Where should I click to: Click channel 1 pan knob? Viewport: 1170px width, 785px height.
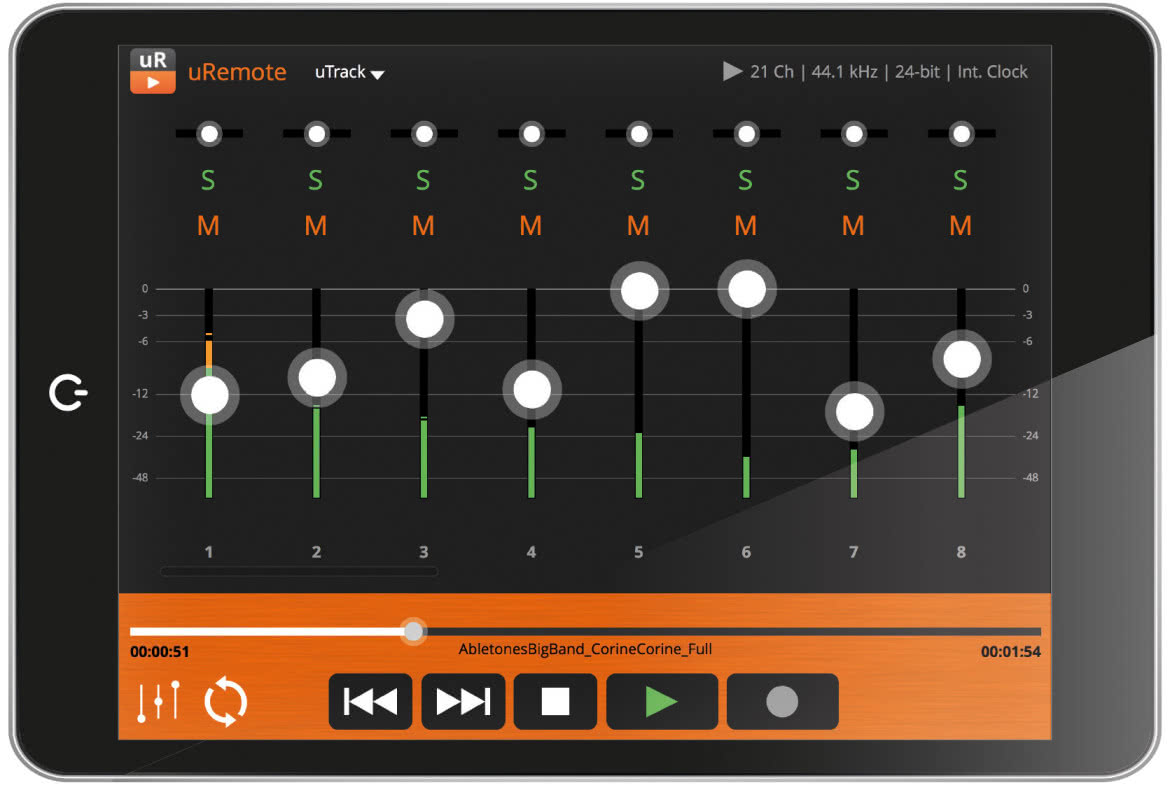point(210,134)
